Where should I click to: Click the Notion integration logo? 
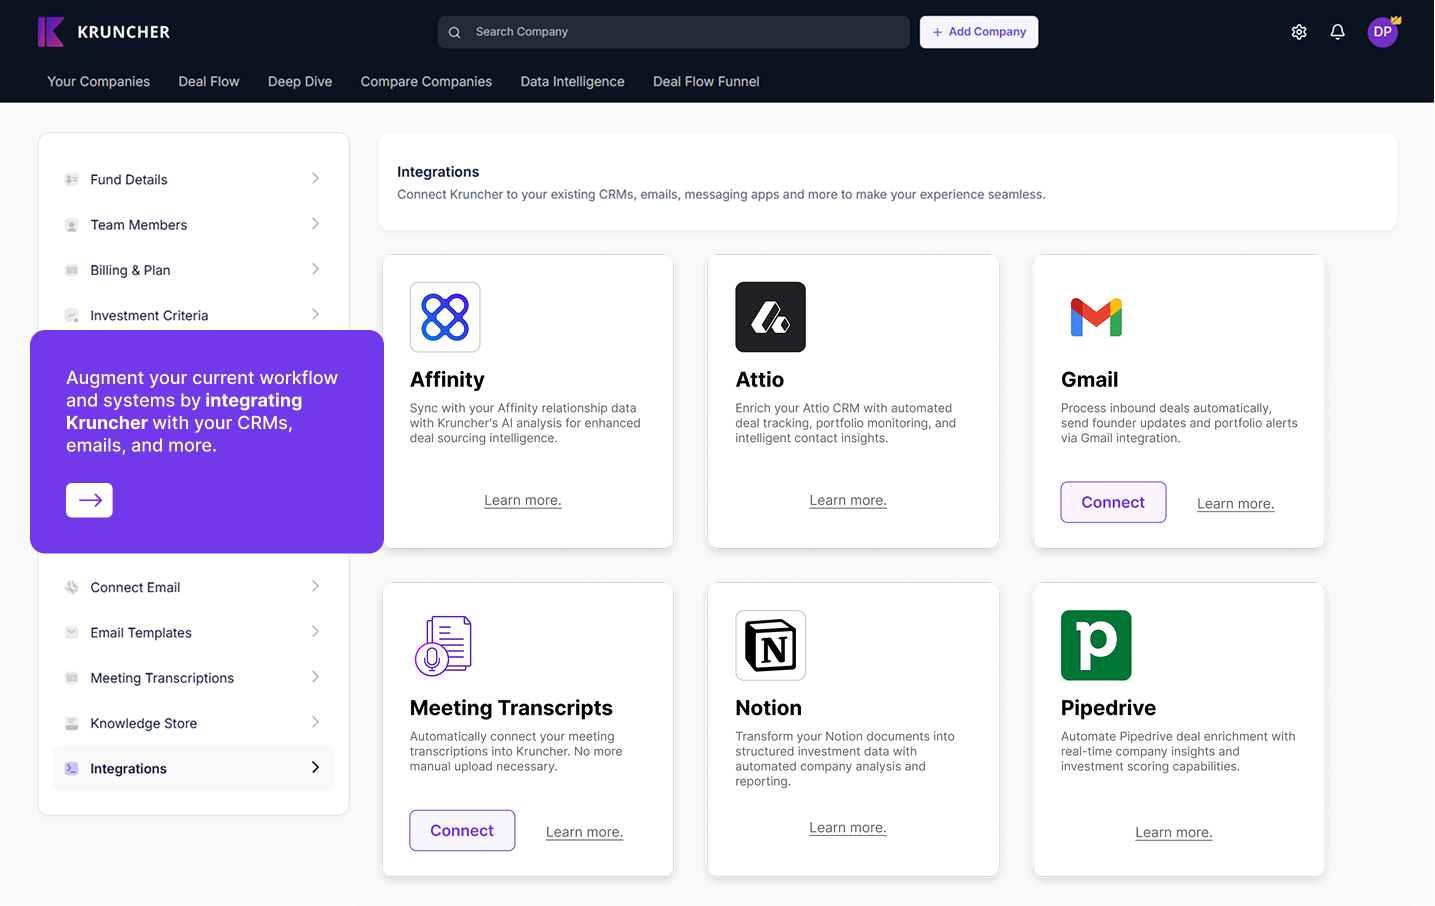[770, 645]
